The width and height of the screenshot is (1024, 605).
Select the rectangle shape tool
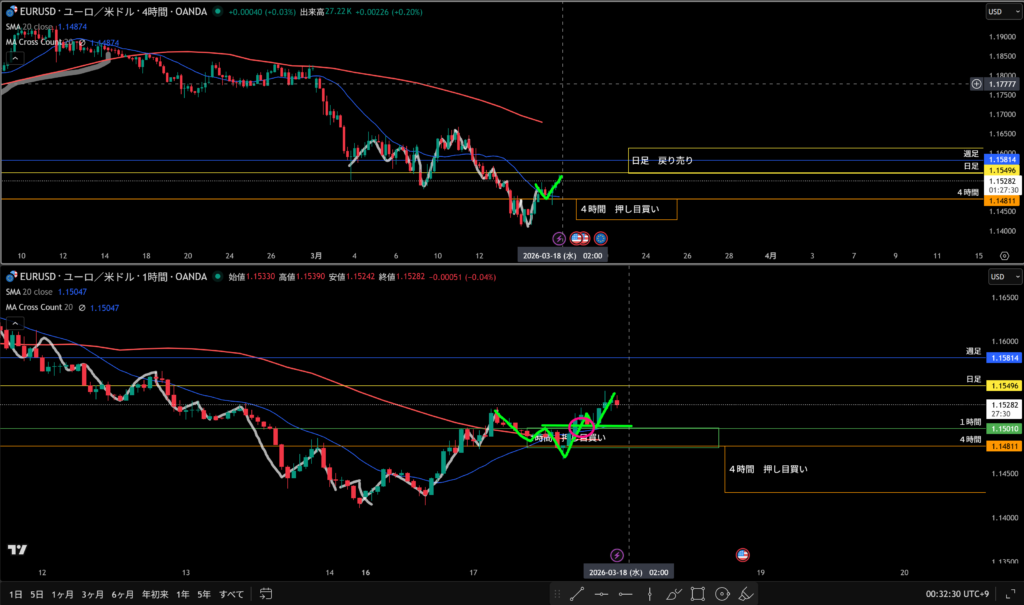tap(698, 594)
